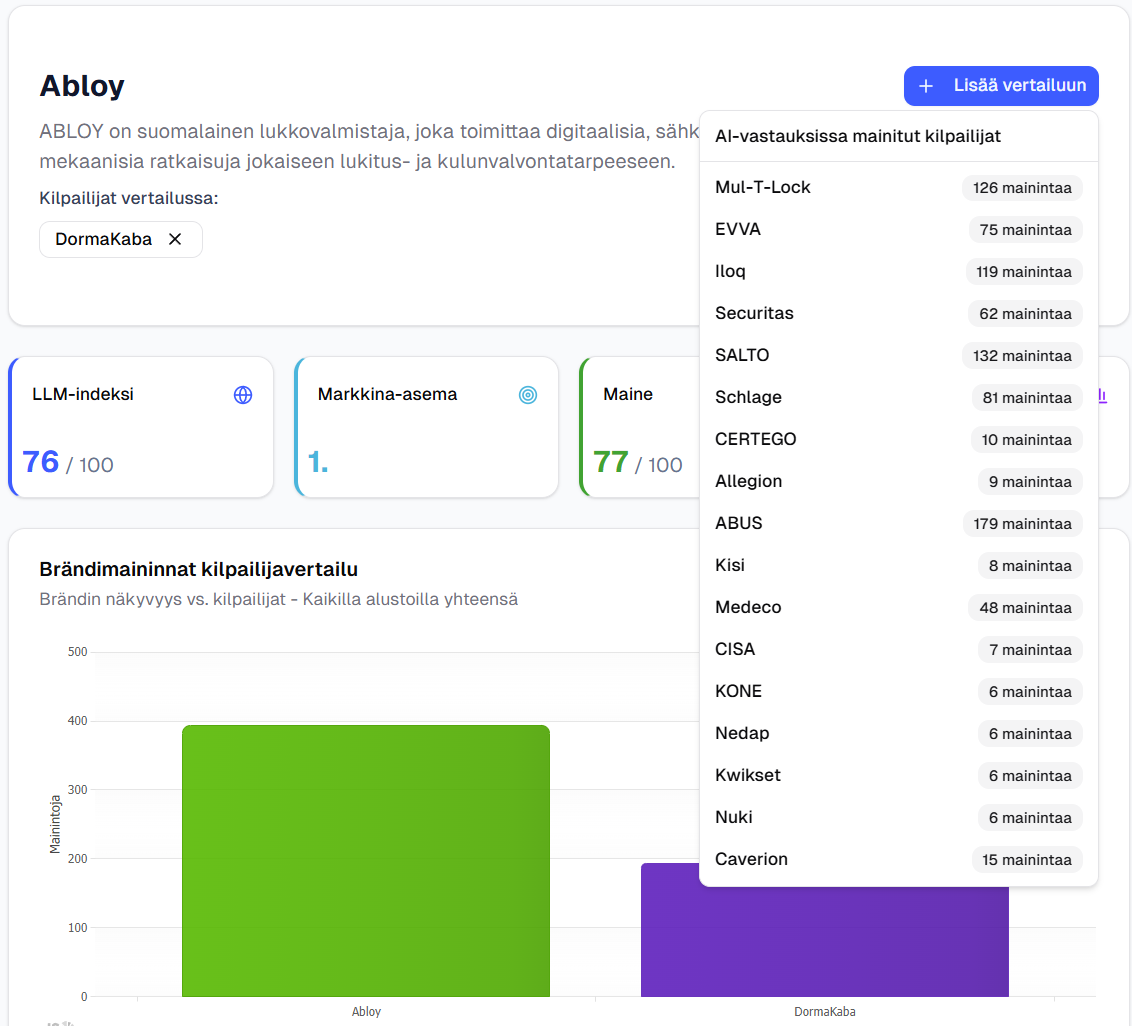1132x1026 pixels.
Task: Choose Iloq in the competitor list
Action: (x=730, y=271)
